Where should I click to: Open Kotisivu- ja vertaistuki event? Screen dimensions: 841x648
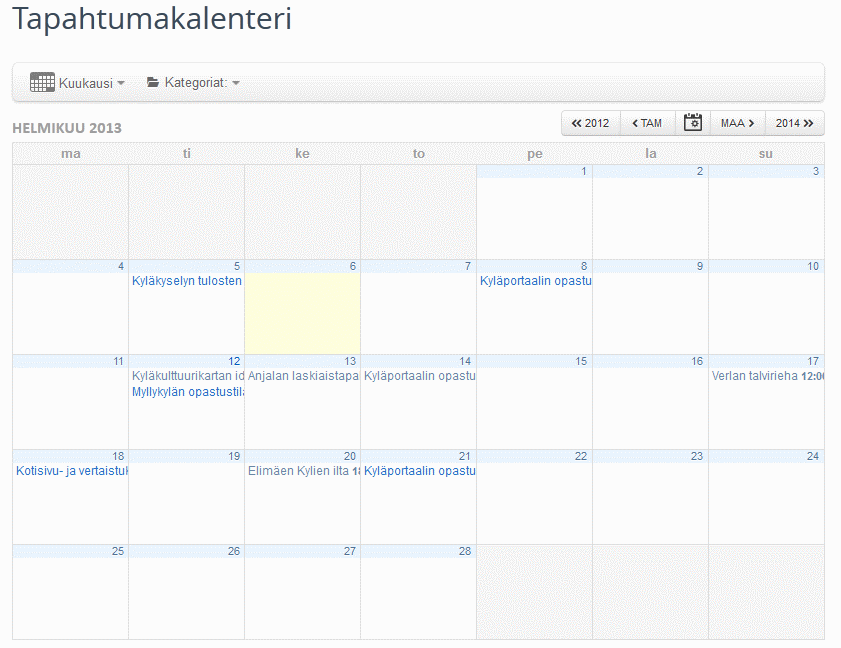click(x=71, y=471)
